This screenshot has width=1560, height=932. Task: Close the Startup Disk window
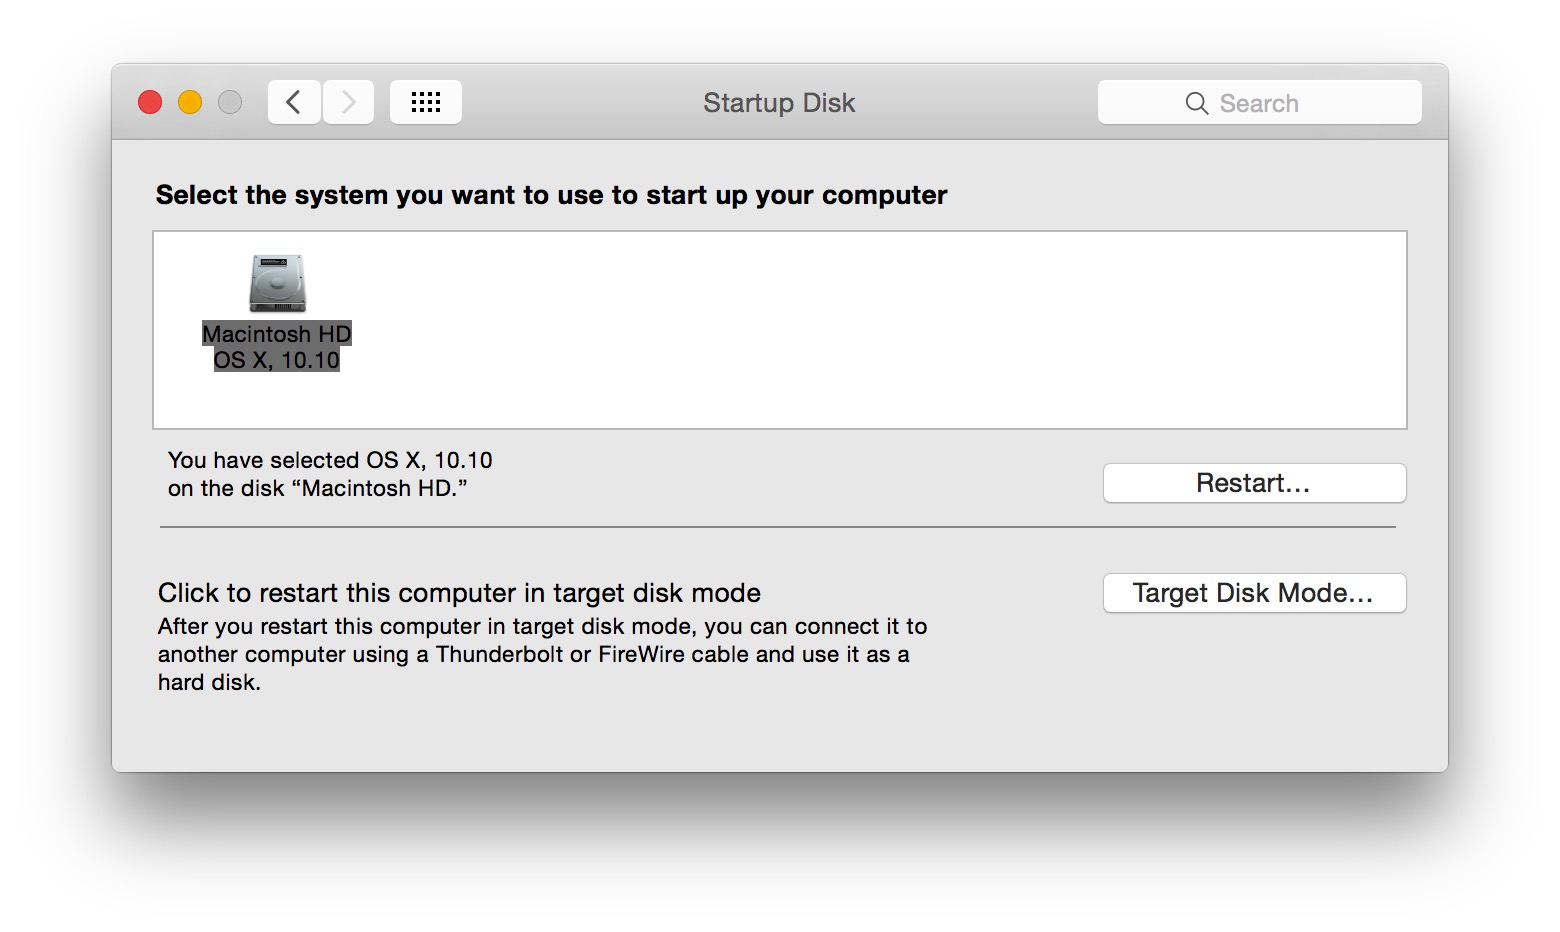coord(149,101)
